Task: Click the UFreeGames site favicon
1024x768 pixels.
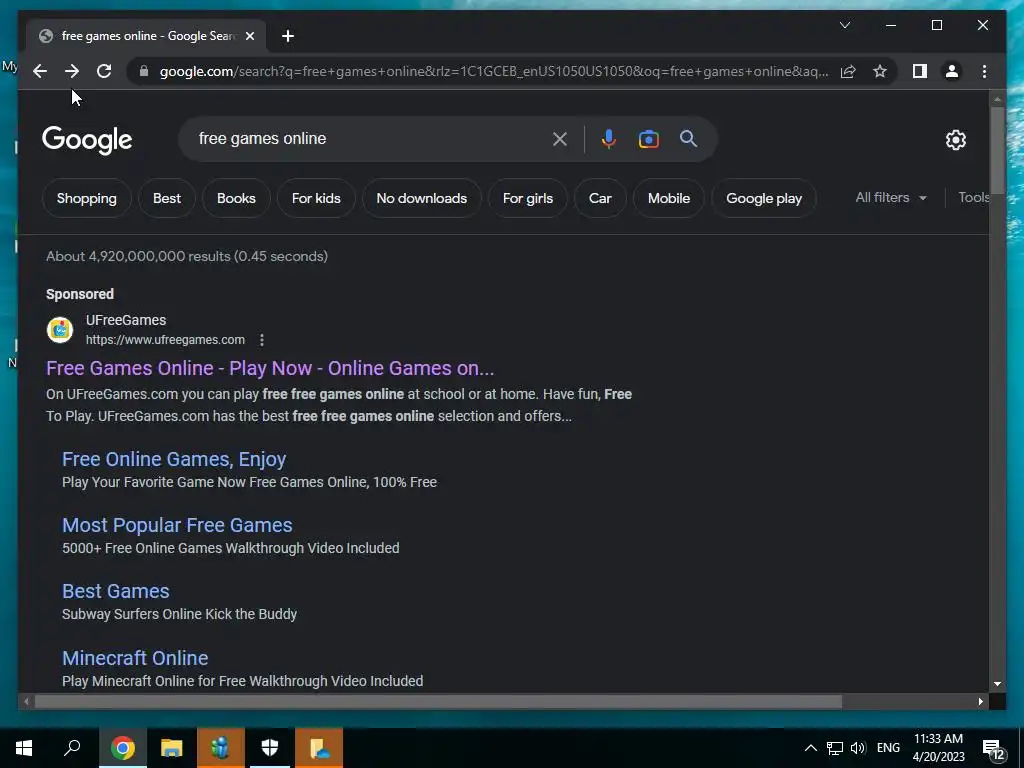Action: (60, 329)
